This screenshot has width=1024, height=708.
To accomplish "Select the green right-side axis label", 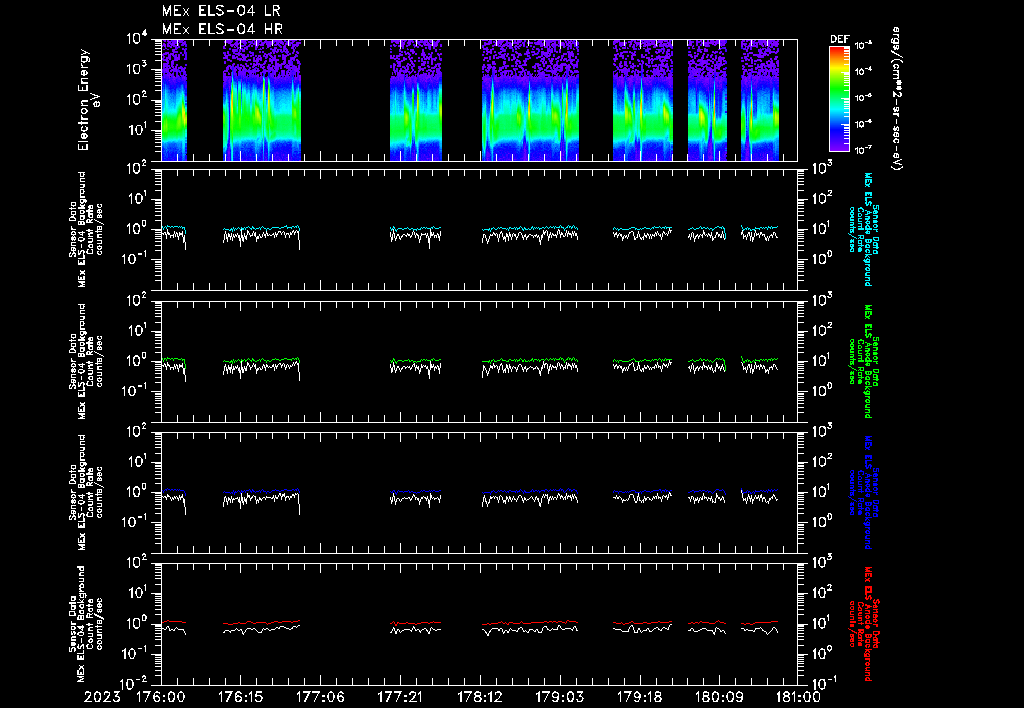I will (863, 361).
